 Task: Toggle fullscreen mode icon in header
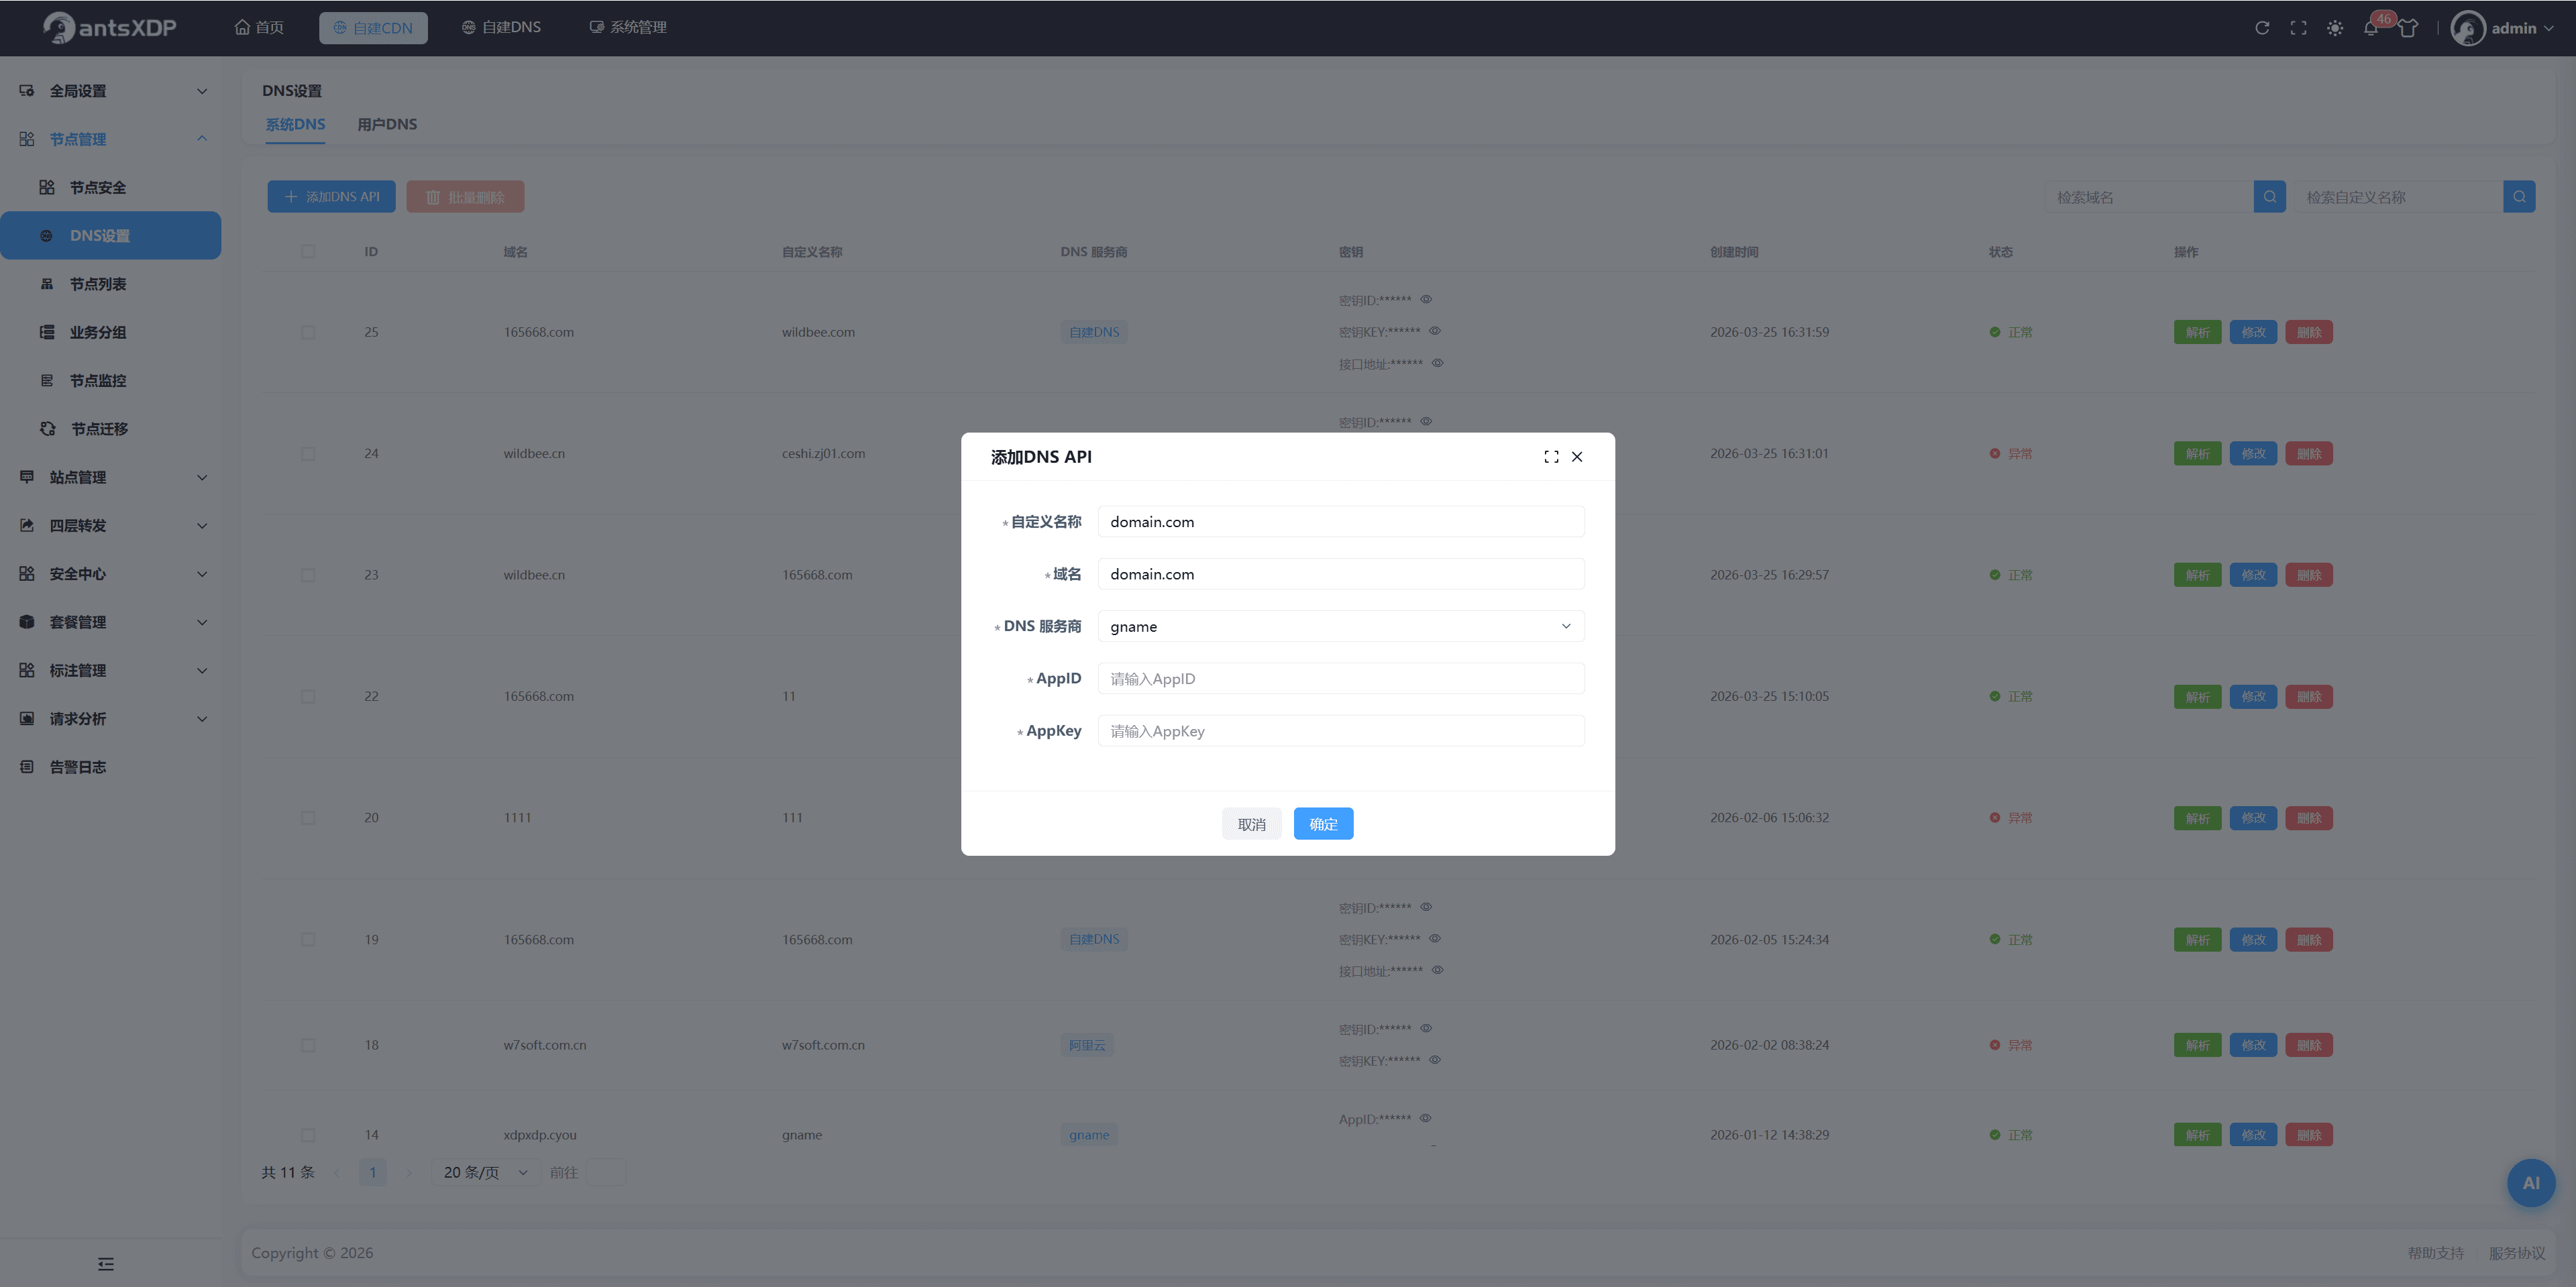2298,28
